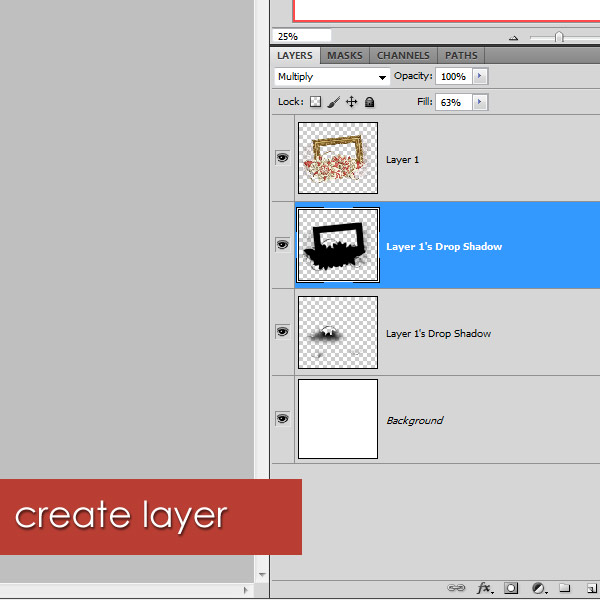Click the Opacity 100% value field

pos(454,77)
